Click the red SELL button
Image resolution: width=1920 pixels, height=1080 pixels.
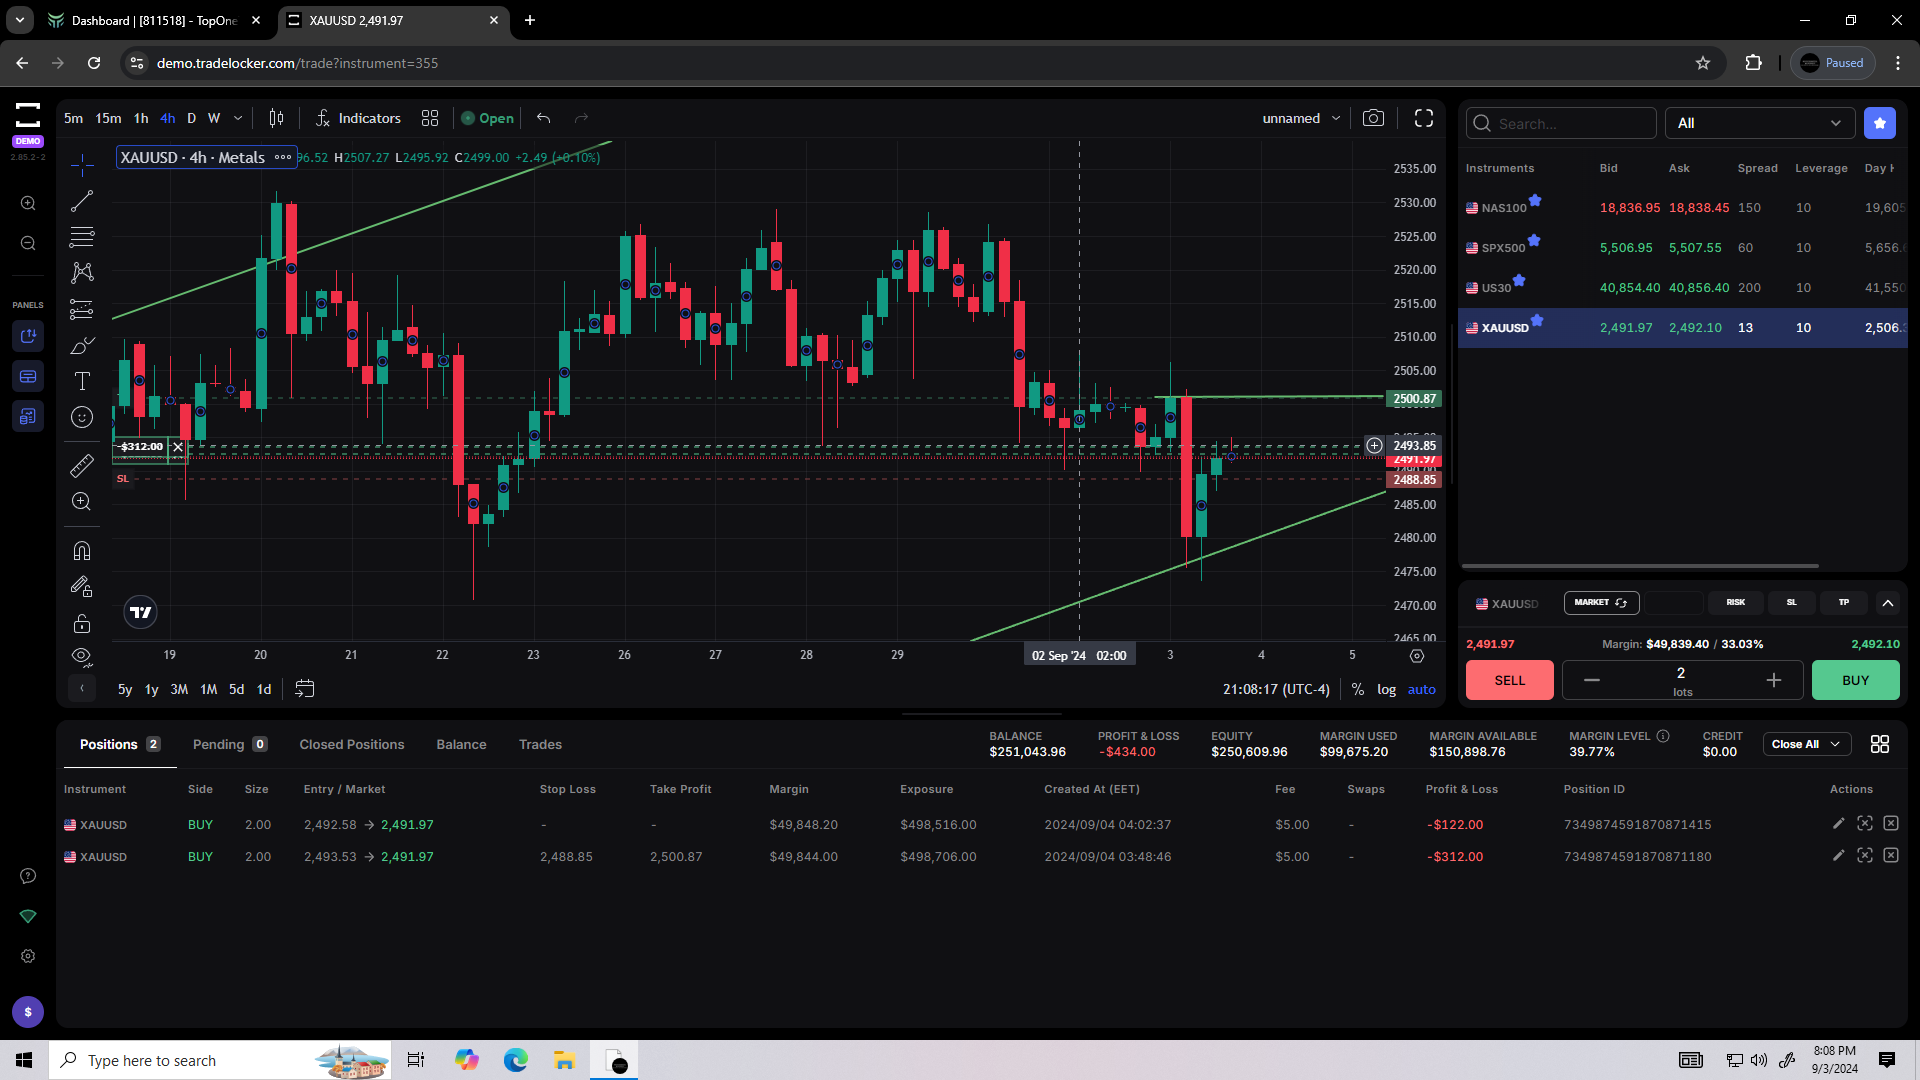(1509, 680)
